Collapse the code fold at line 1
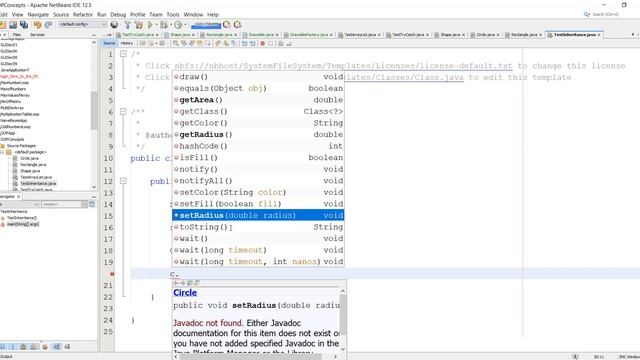The image size is (640, 360). tap(123, 54)
